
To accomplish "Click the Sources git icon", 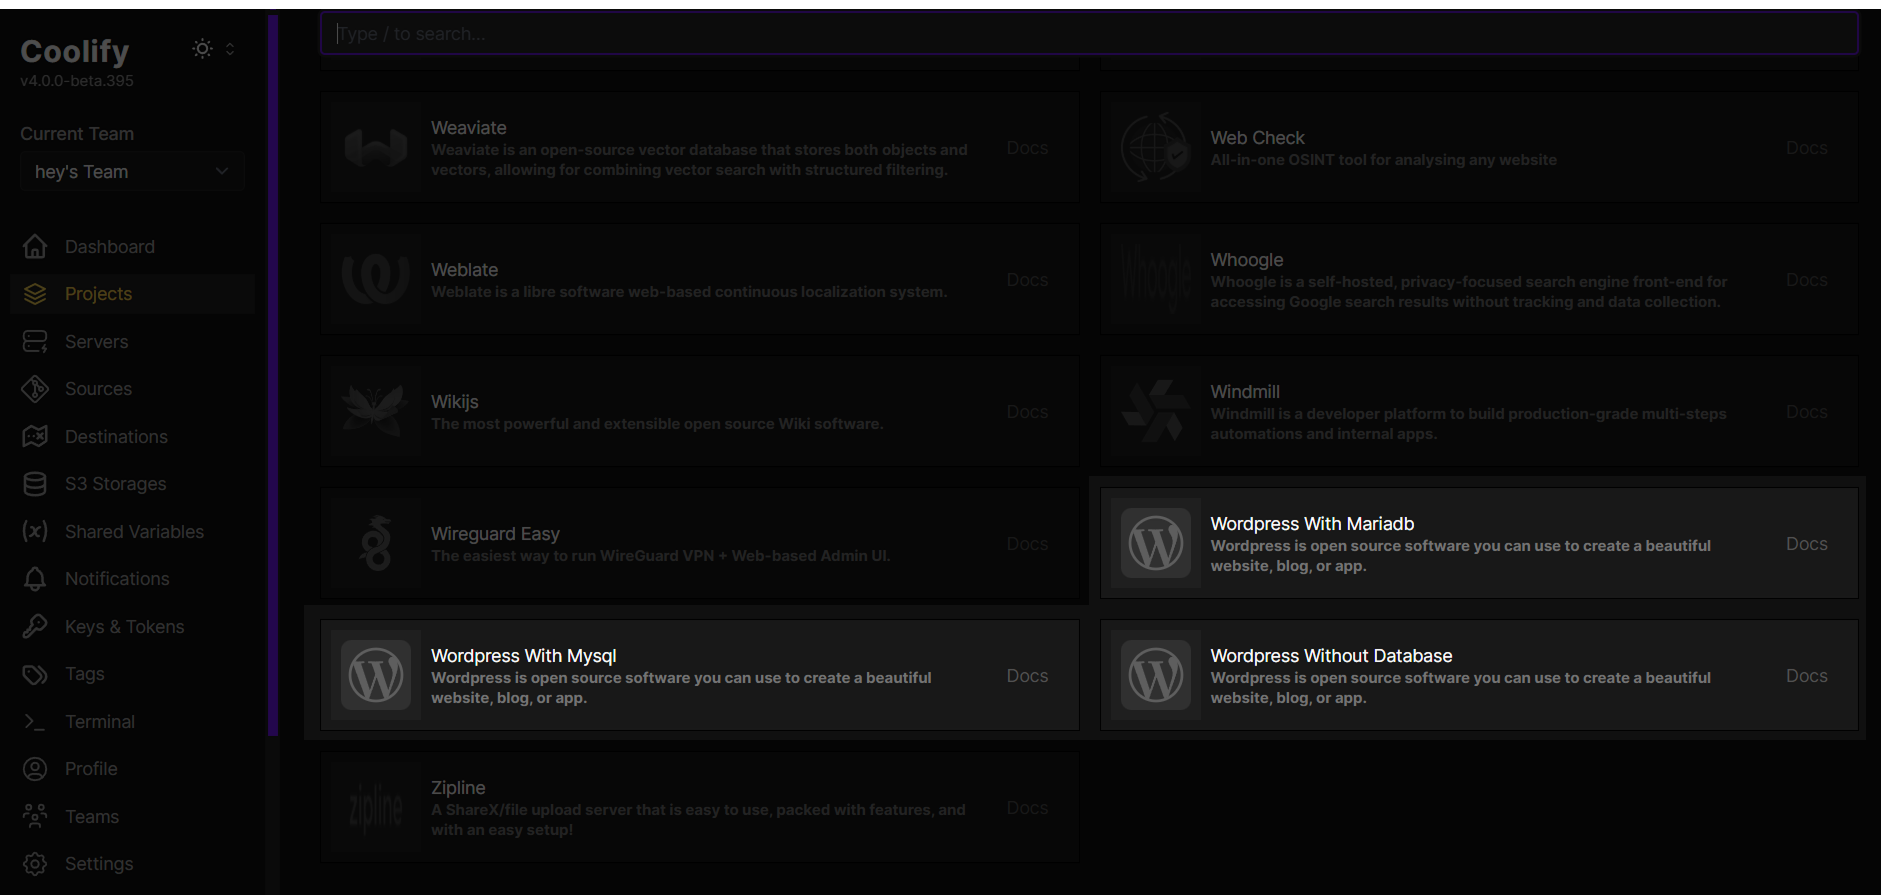I will tap(35, 389).
